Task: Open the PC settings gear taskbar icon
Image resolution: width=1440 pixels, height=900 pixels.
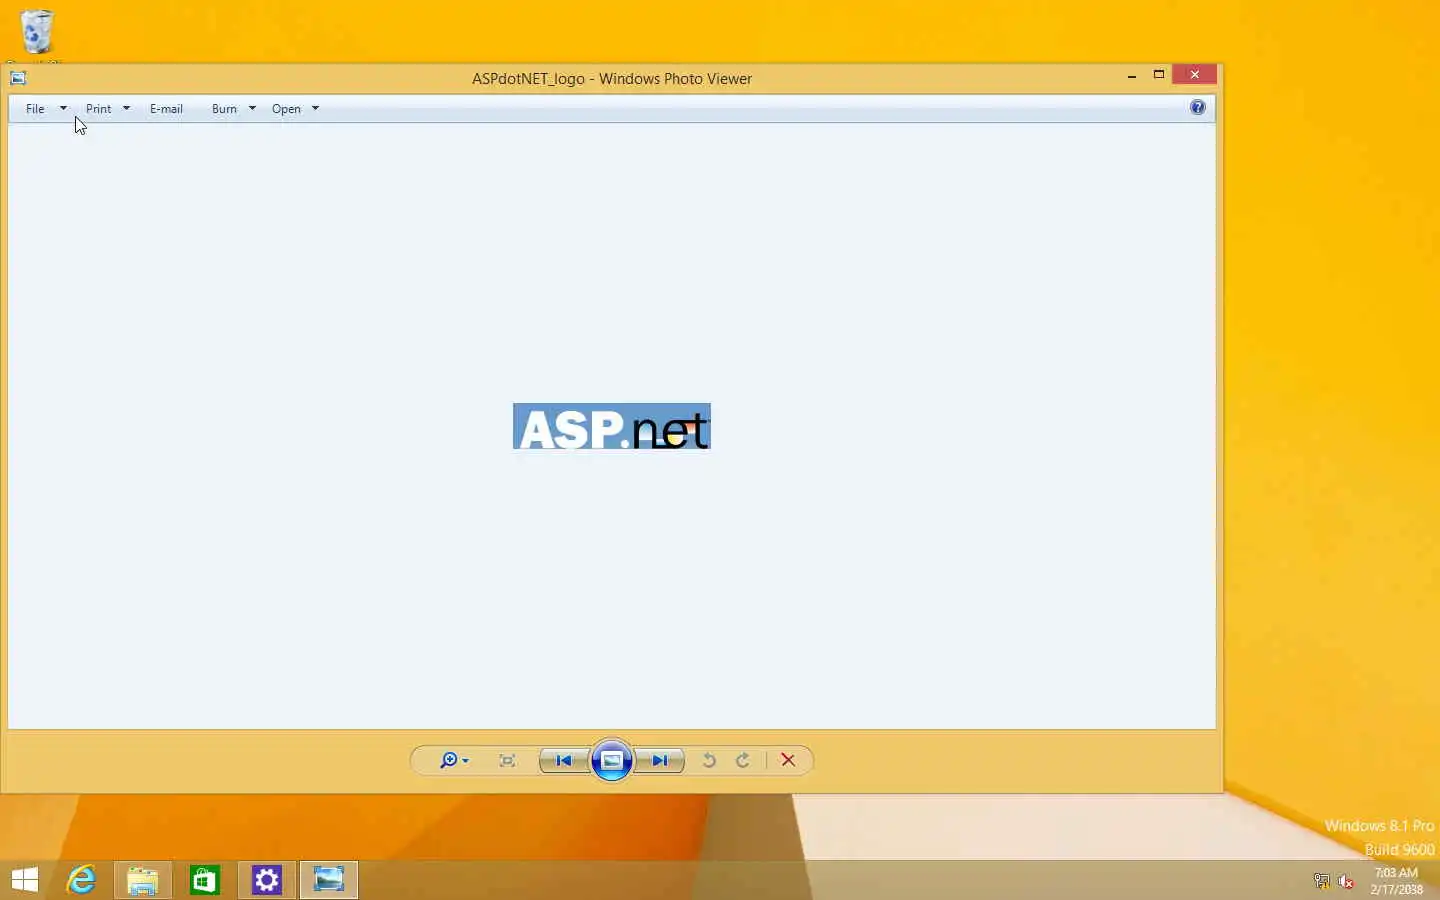Action: coord(267,880)
